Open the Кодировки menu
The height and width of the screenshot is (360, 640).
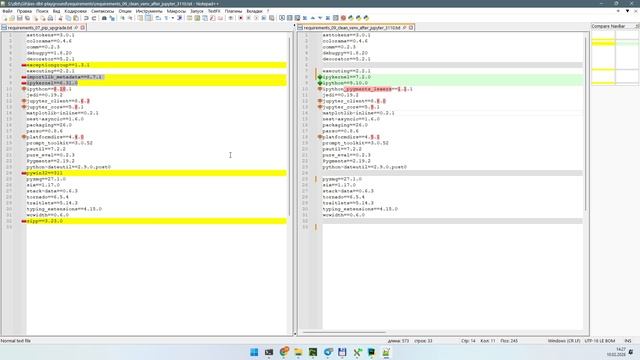[x=76, y=11]
